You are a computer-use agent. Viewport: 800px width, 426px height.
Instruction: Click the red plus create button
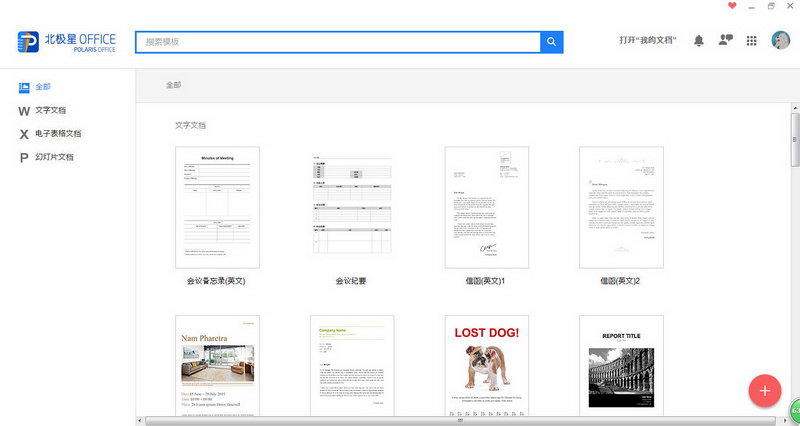point(765,391)
